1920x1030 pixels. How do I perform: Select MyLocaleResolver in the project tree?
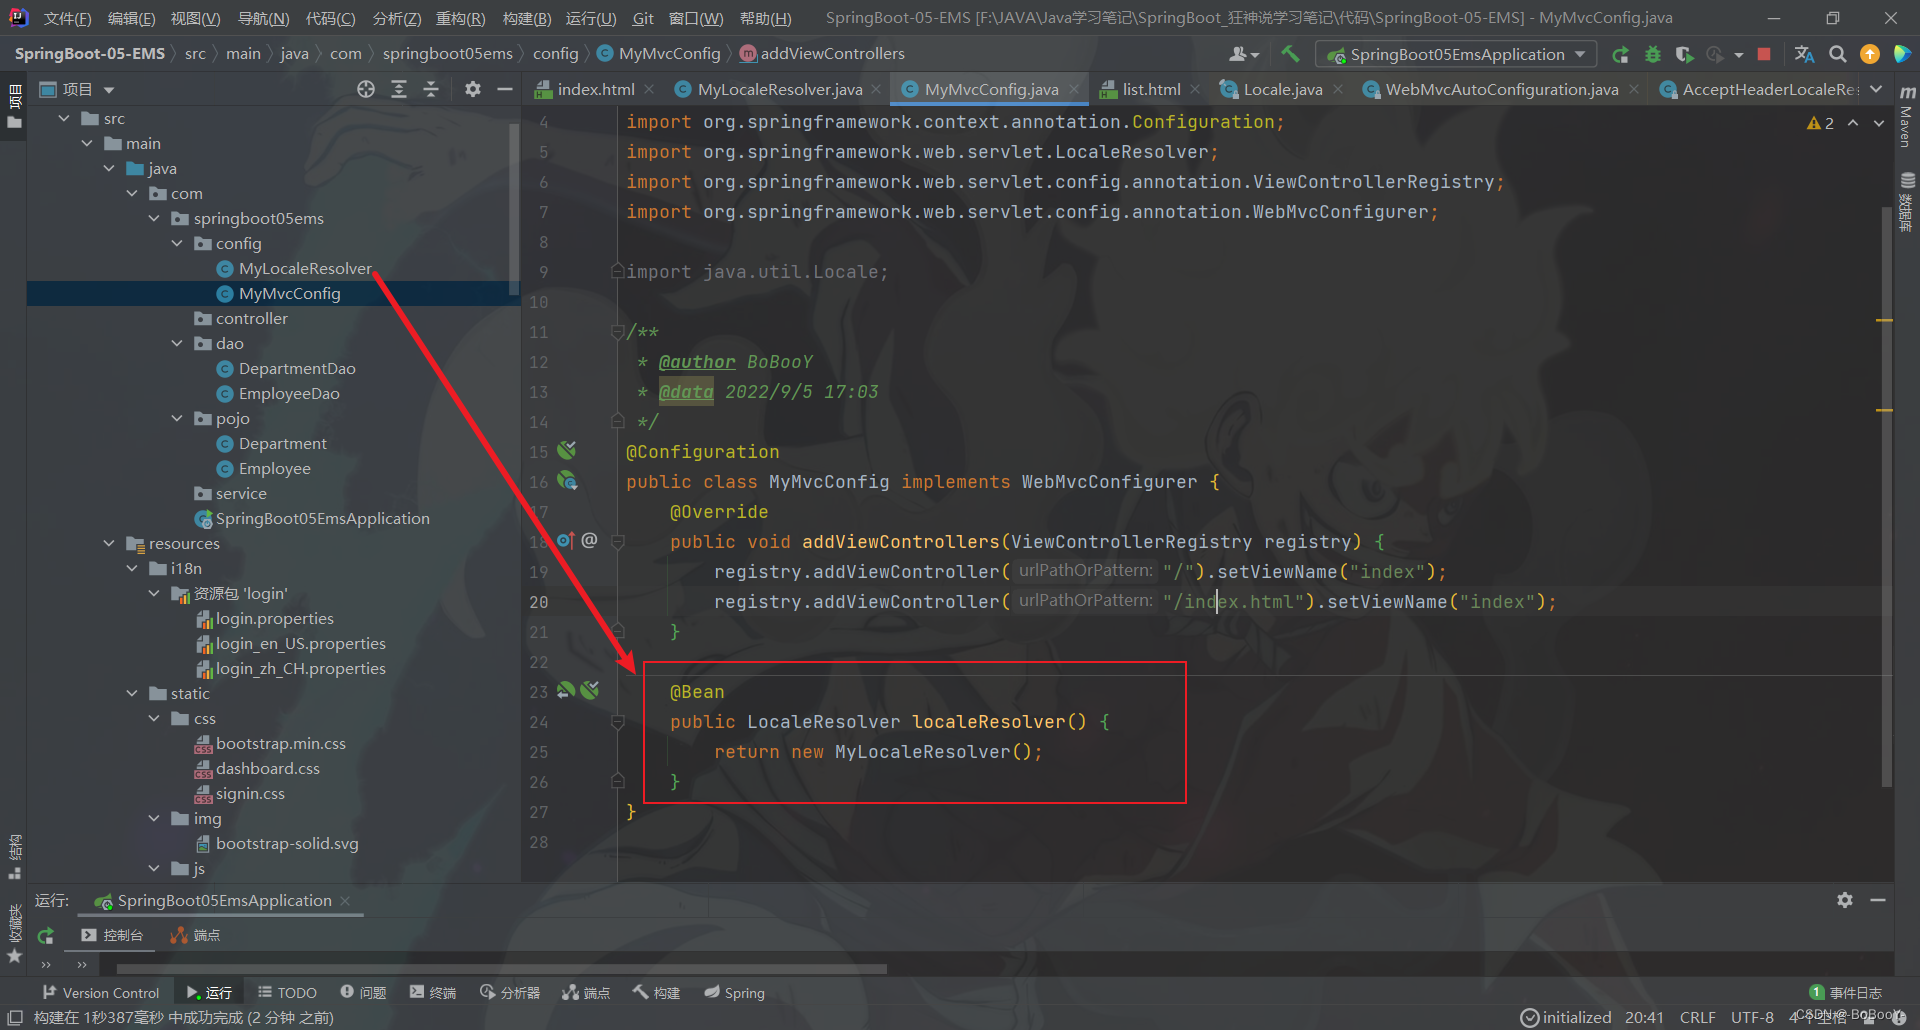(x=305, y=268)
